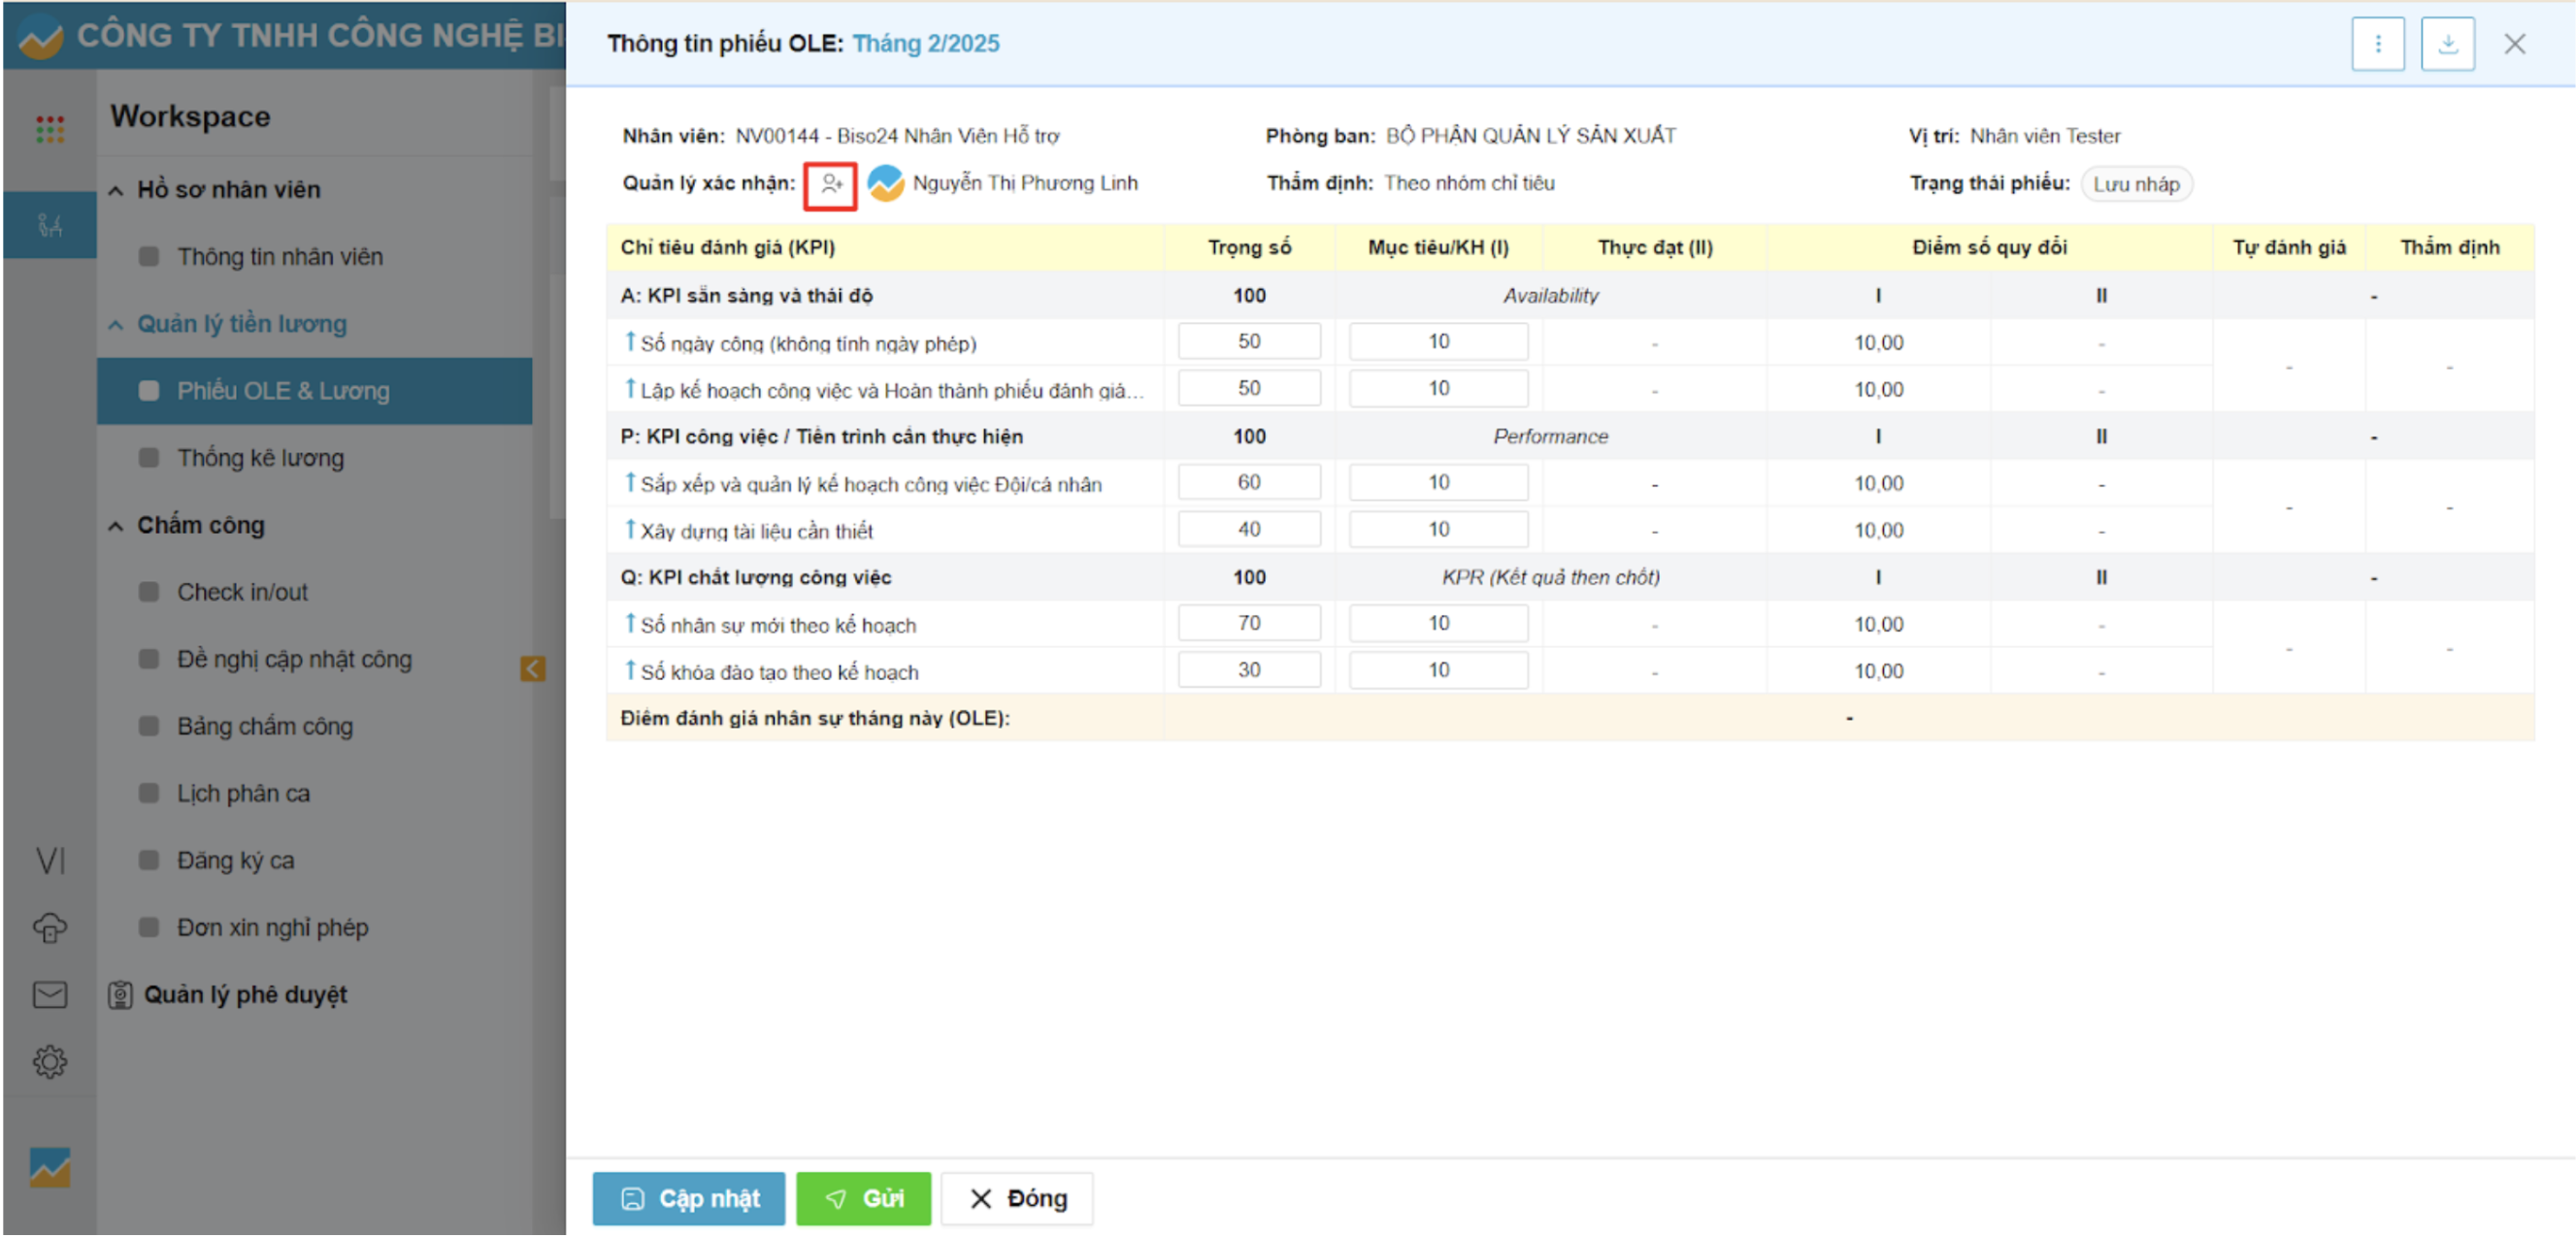Open the three-dot options menu
The width and height of the screenshot is (2576, 1238).
pos(2377,44)
